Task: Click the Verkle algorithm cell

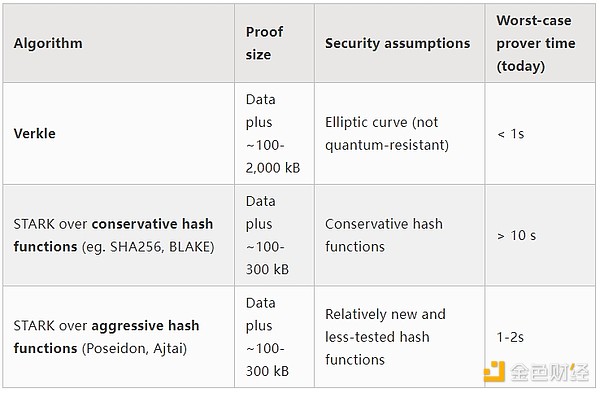Action: [x=119, y=134]
